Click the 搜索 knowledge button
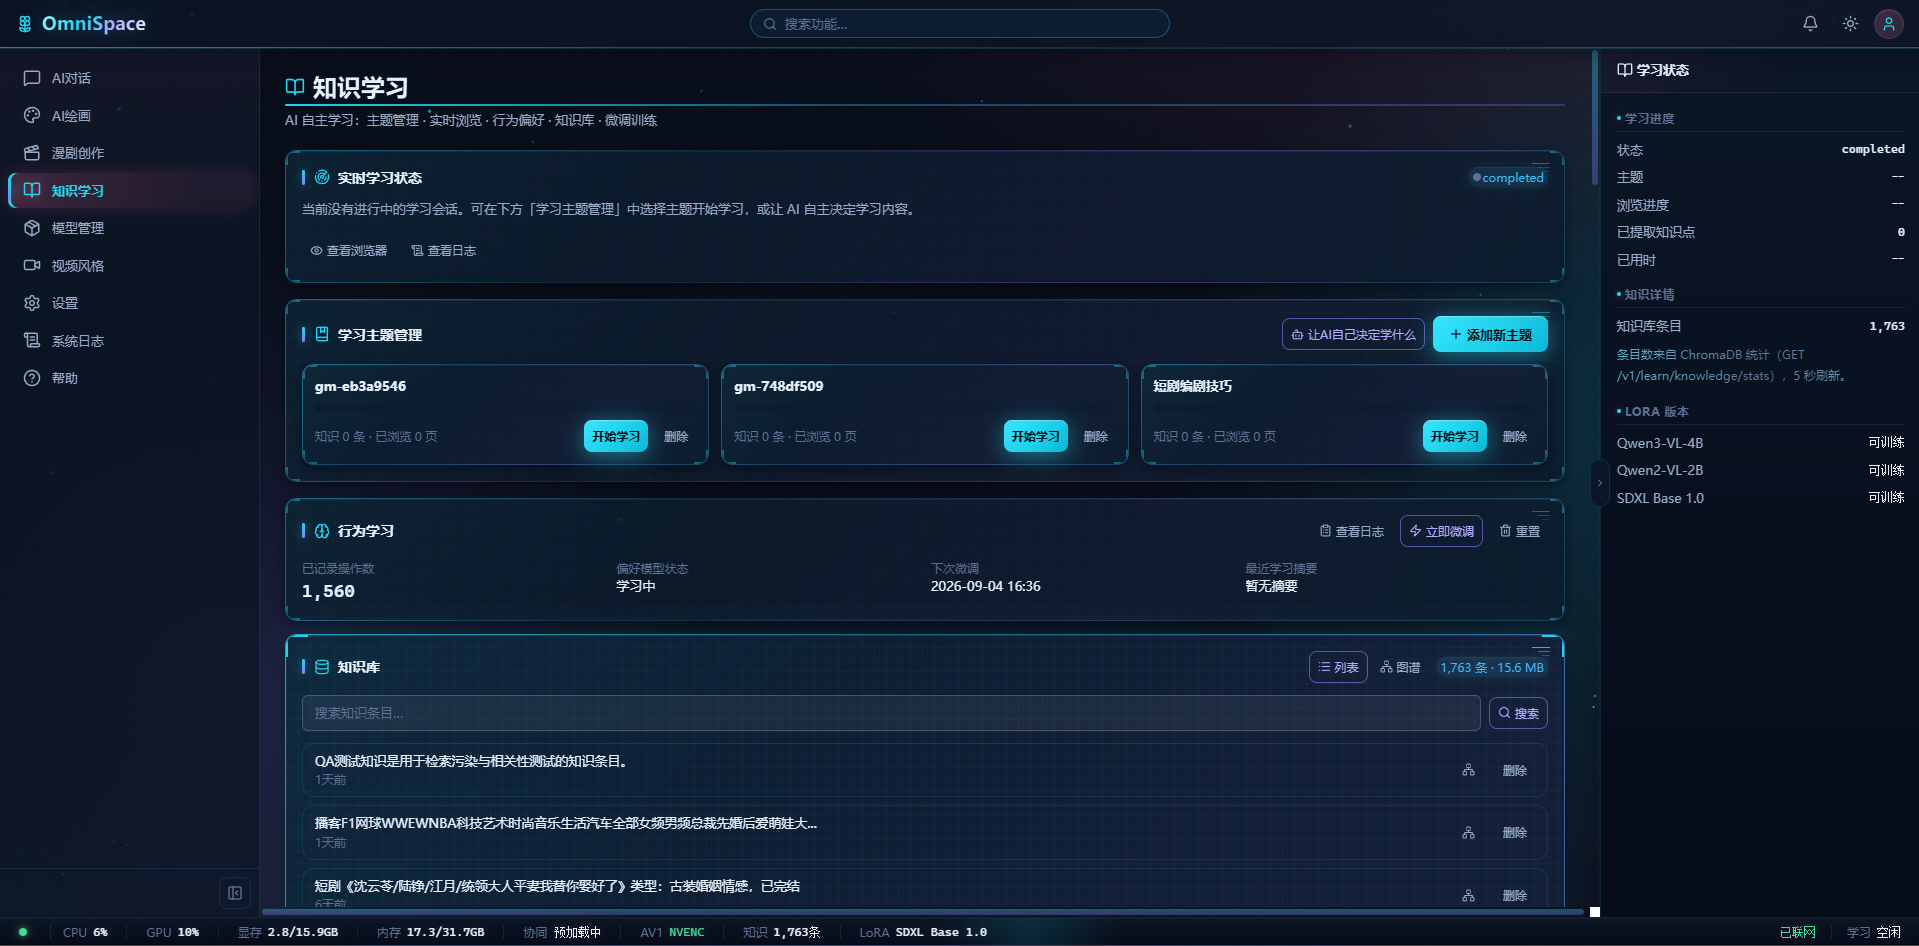 click(1518, 713)
